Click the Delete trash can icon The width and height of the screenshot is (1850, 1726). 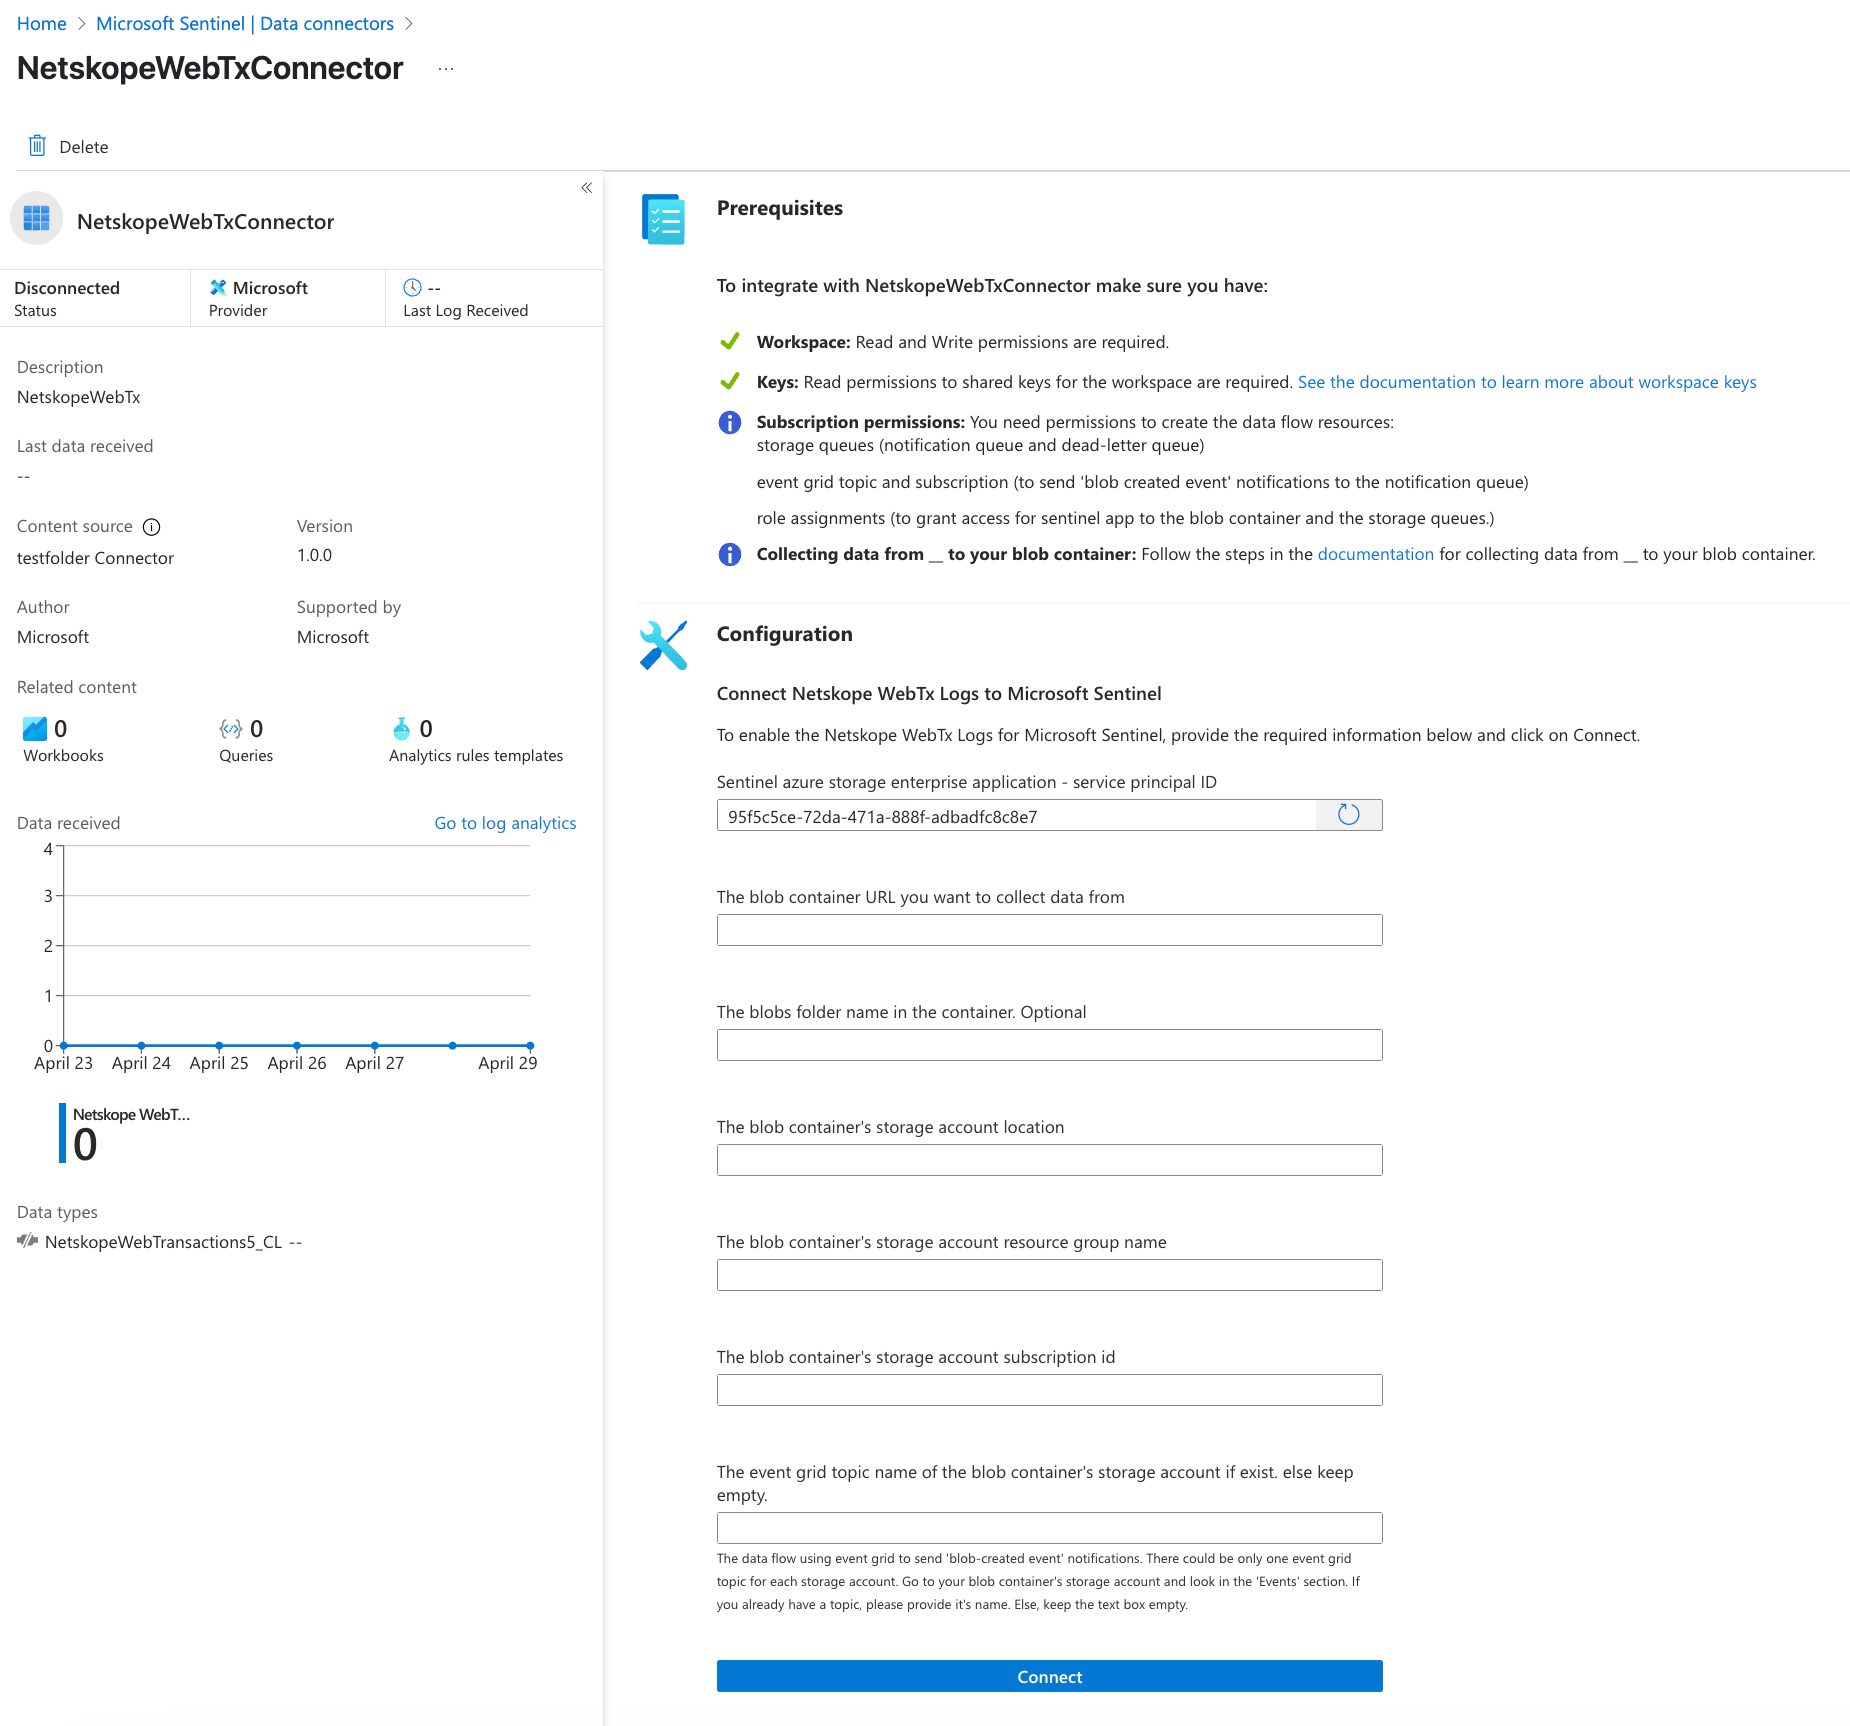(37, 146)
